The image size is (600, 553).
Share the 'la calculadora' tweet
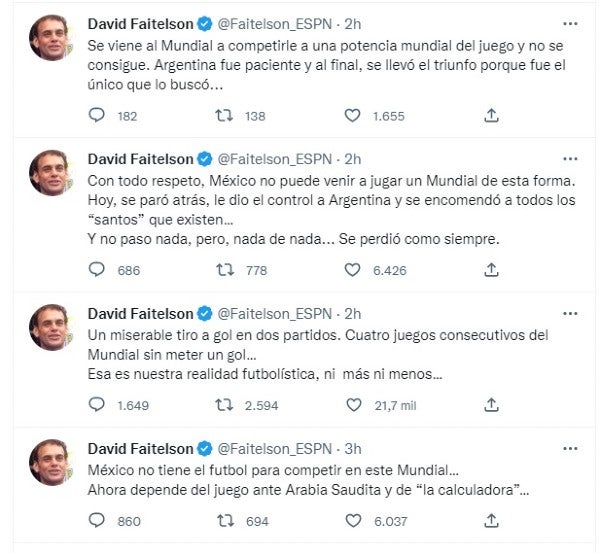[x=490, y=521]
